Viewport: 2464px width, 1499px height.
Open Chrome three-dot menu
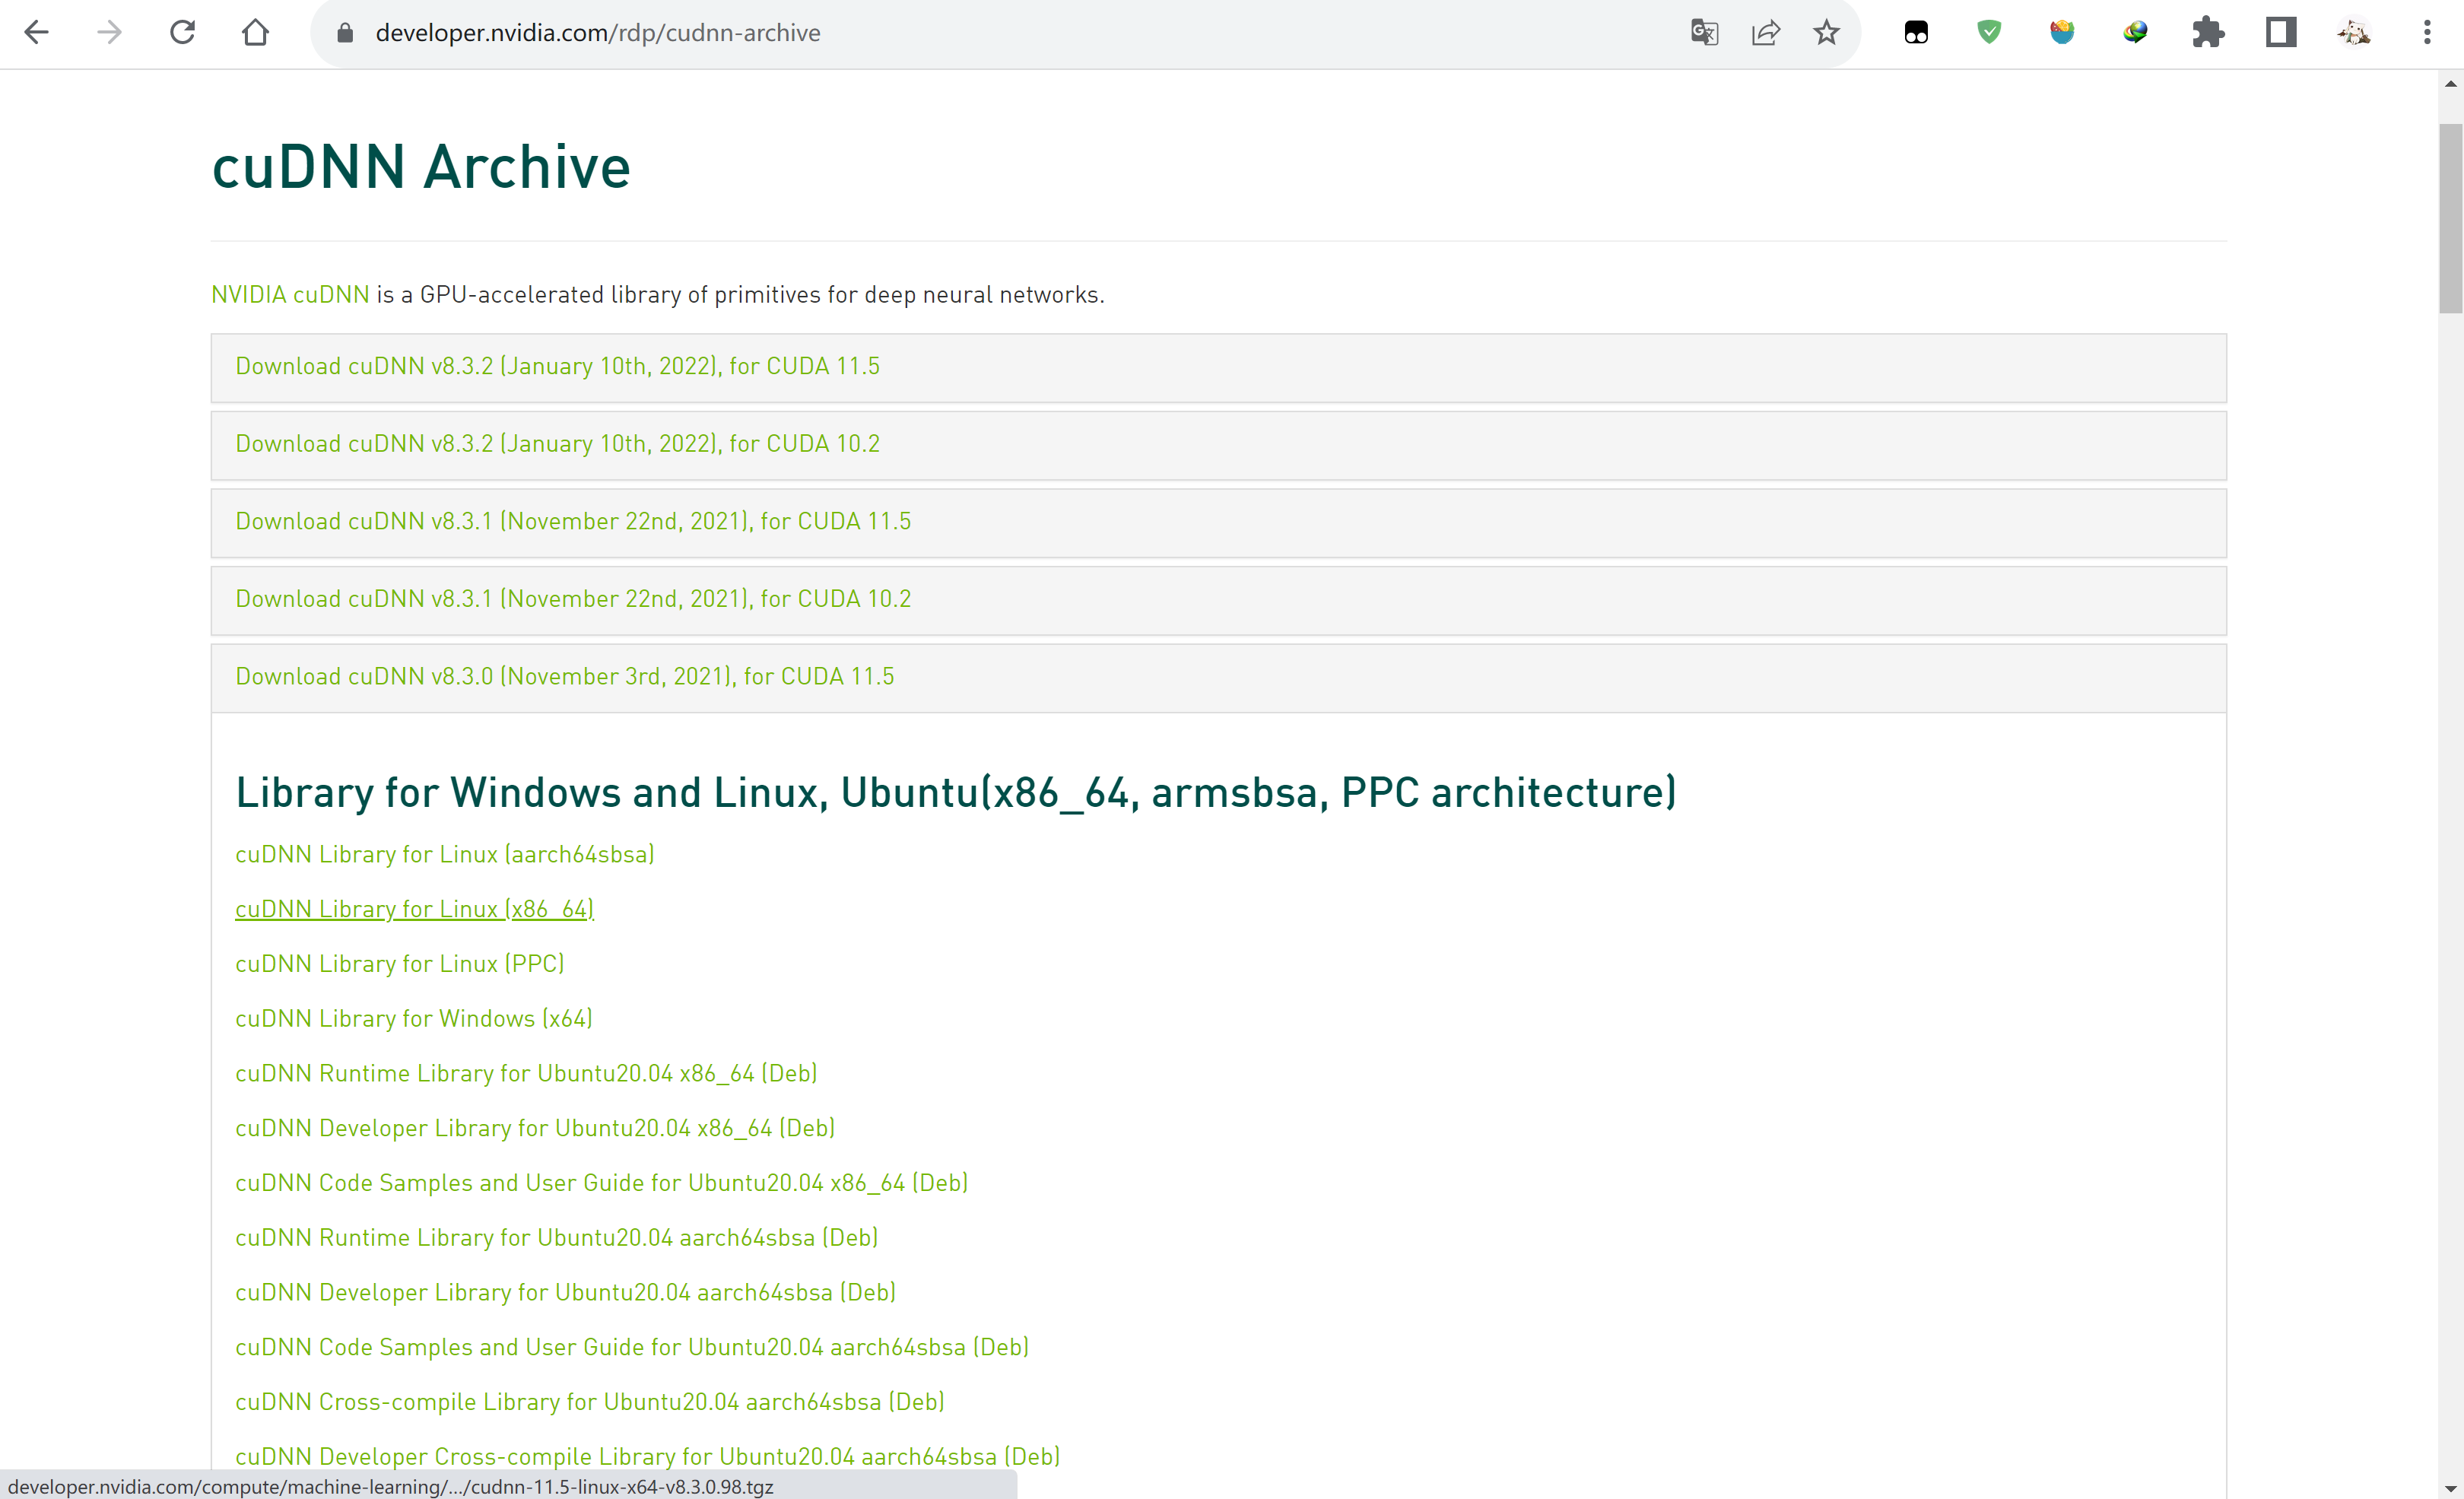coord(2427,33)
